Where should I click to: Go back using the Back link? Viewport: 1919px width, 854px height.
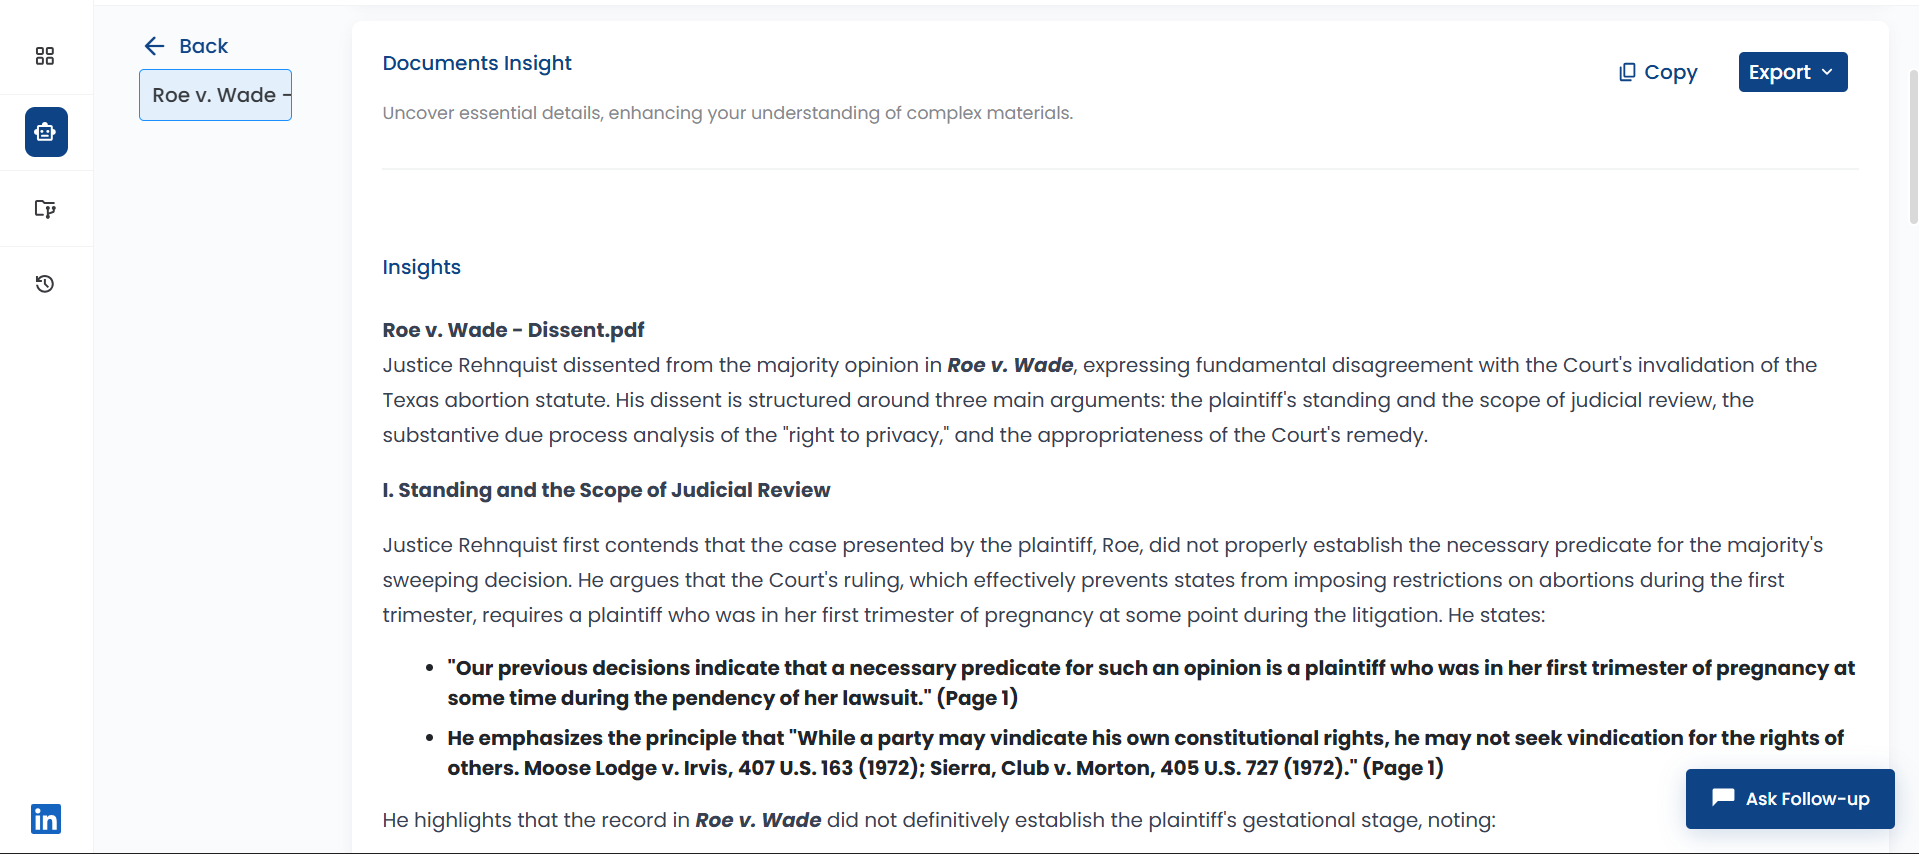[203, 46]
